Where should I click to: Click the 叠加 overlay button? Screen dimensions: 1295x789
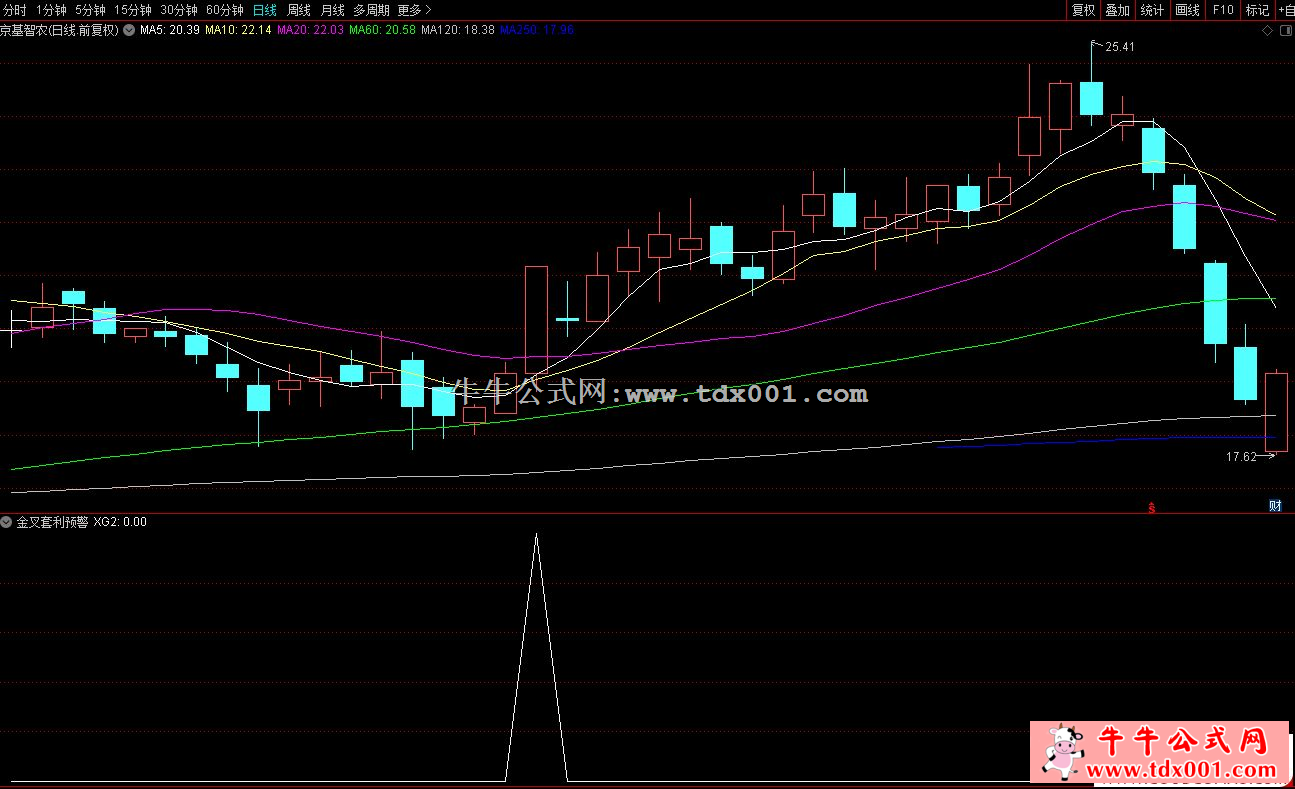pyautogui.click(x=1117, y=10)
